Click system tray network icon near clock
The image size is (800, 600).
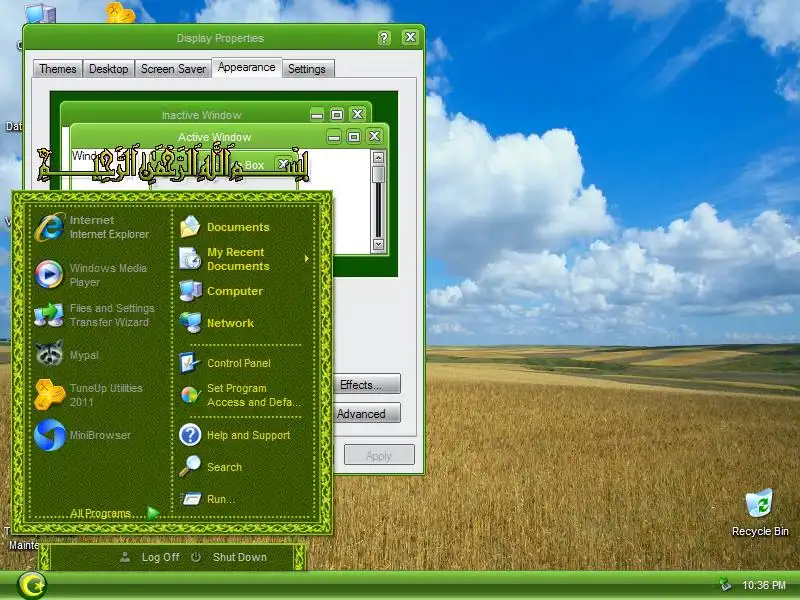click(725, 585)
